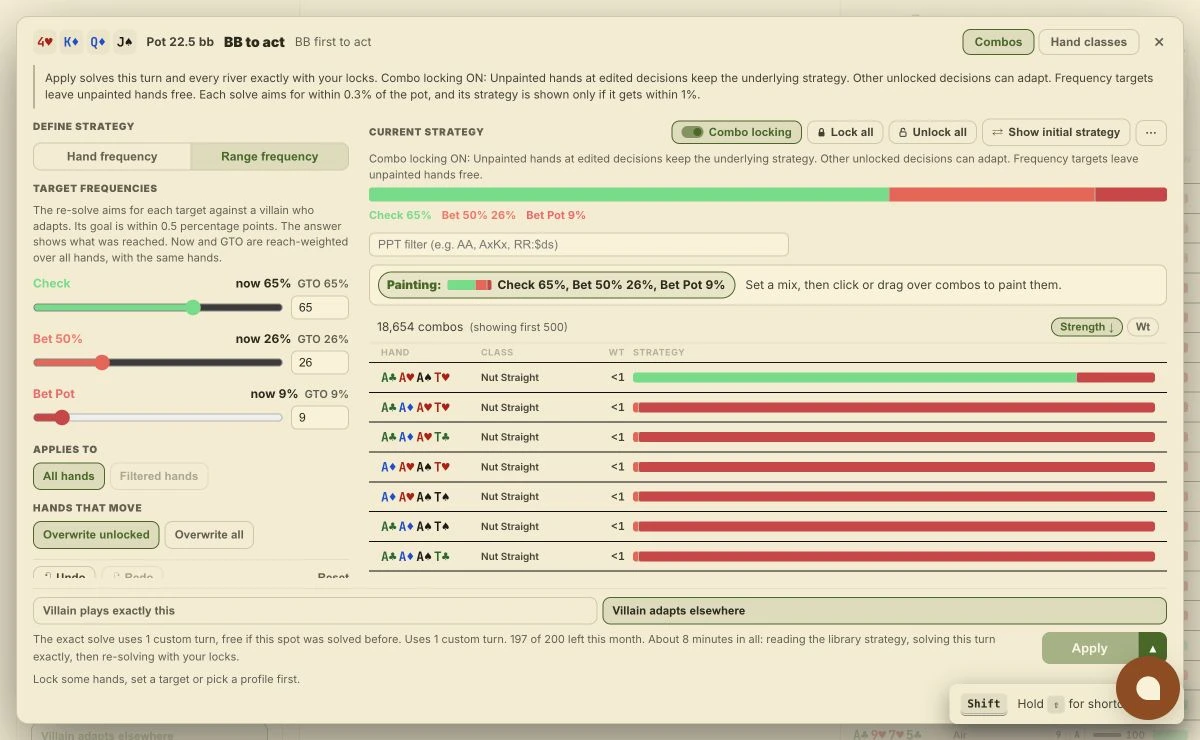This screenshot has height=740, width=1200.
Task: Click the strategy bar of the first Nut Straight row
Action: [894, 378]
